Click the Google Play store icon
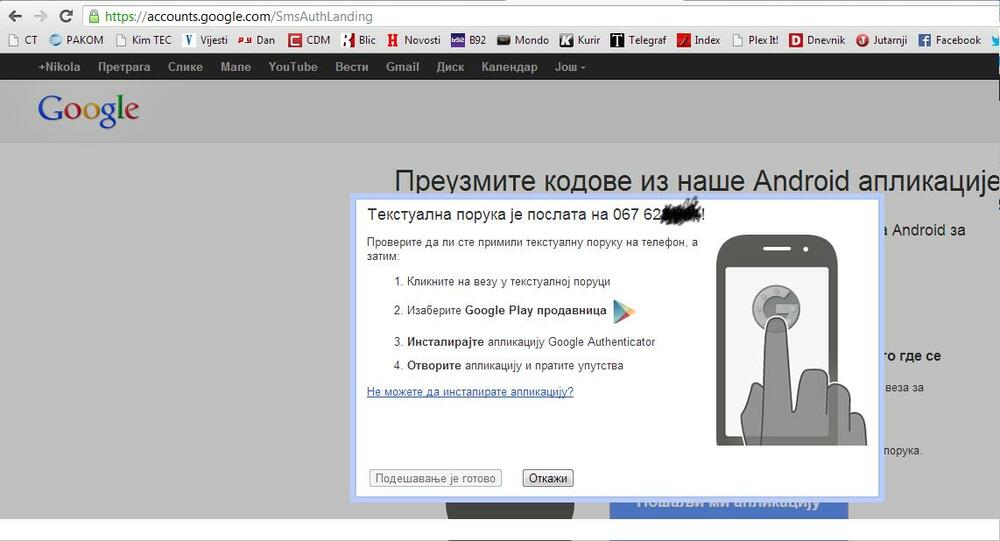This screenshot has width=1000, height=541. (624, 311)
